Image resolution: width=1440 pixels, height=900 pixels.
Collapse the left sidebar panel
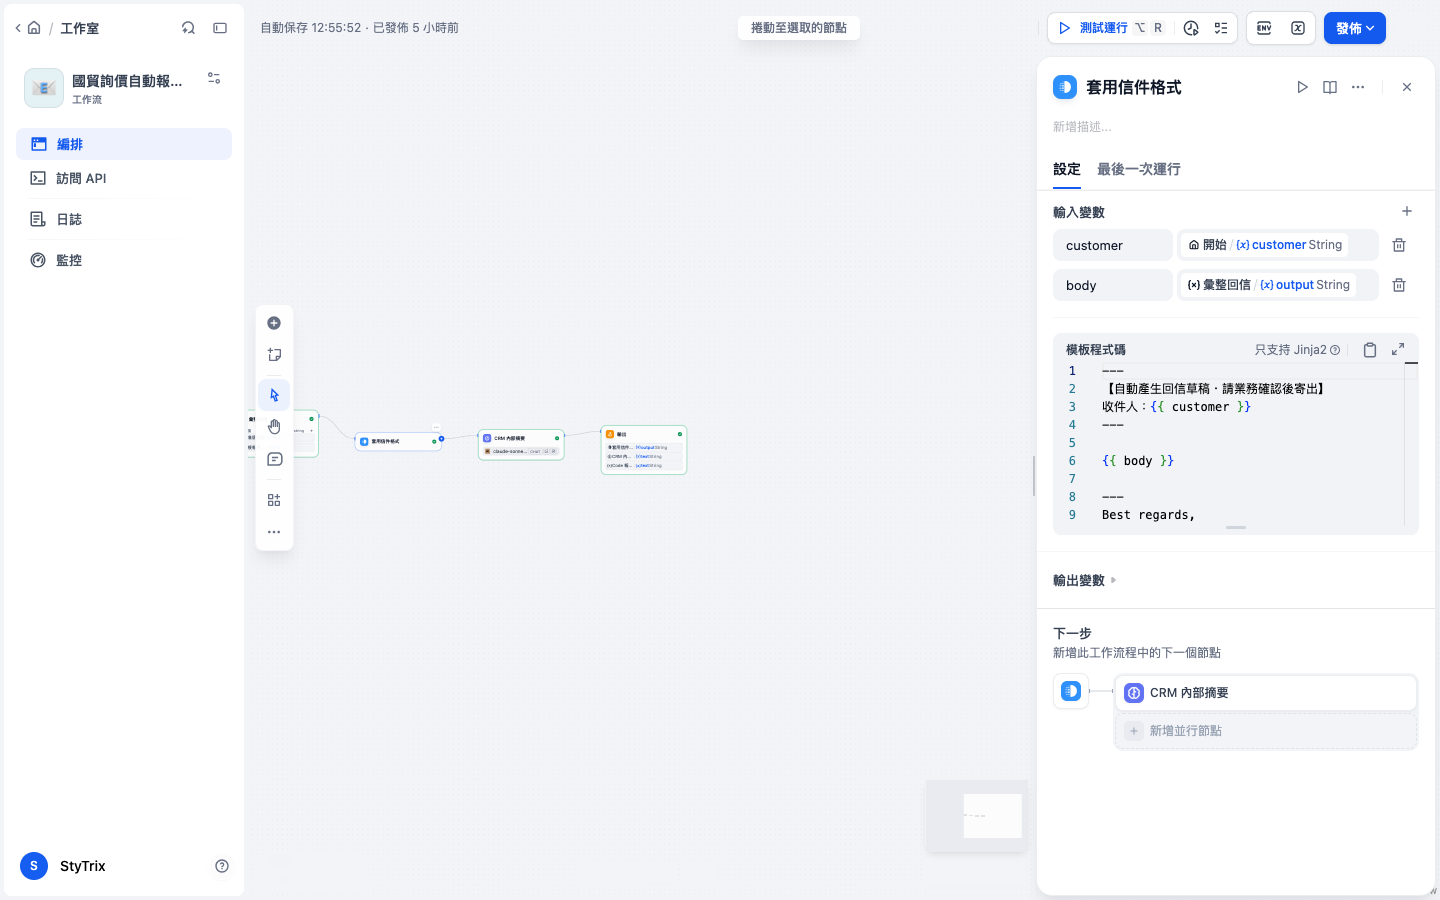coord(220,28)
